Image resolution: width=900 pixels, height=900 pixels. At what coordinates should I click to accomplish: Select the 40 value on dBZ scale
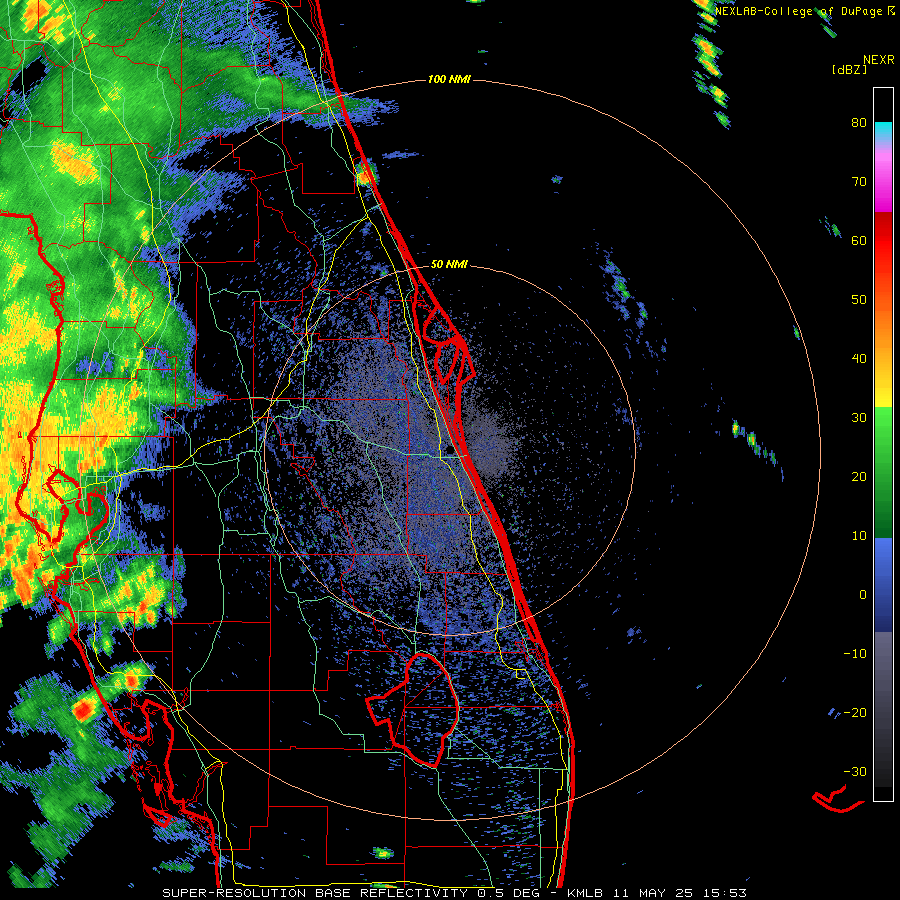click(859, 359)
